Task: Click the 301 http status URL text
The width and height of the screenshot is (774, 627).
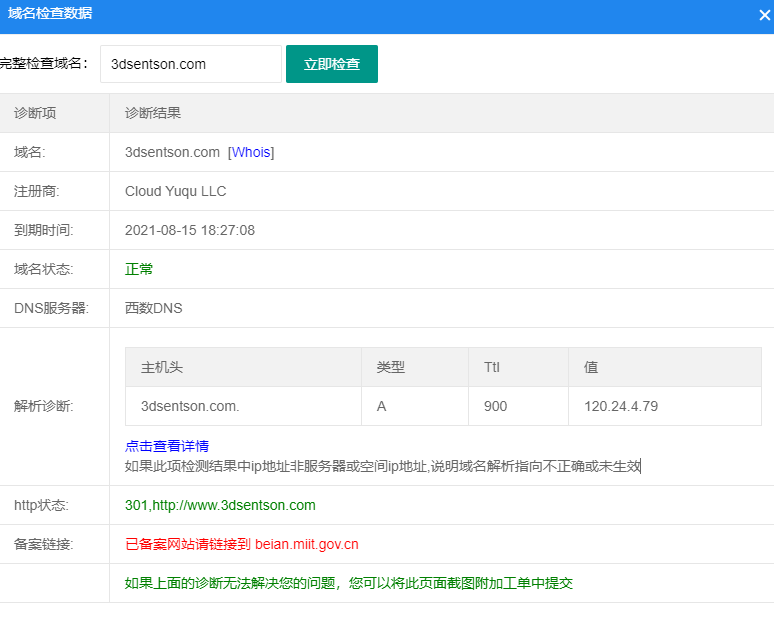Action: tap(220, 505)
